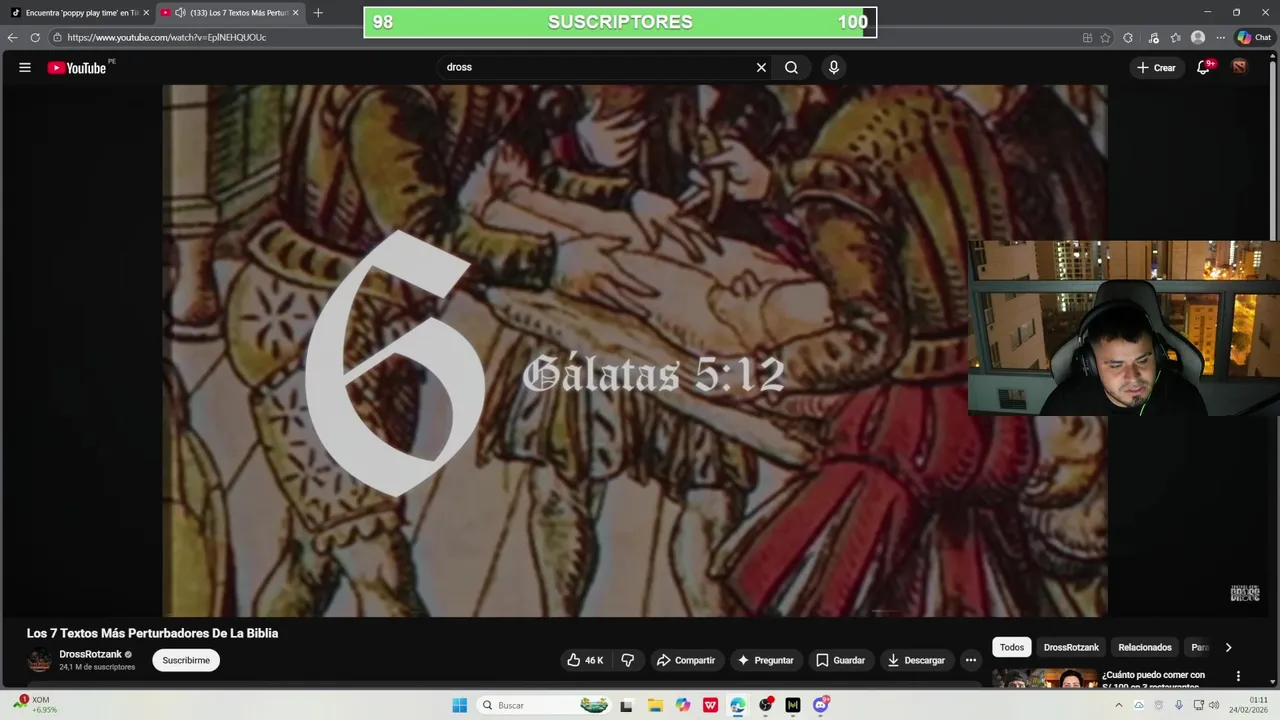Screen dimensions: 1280x720
Task: Switch to the 'Encuentra poppy play time' tab
Action: point(75,12)
